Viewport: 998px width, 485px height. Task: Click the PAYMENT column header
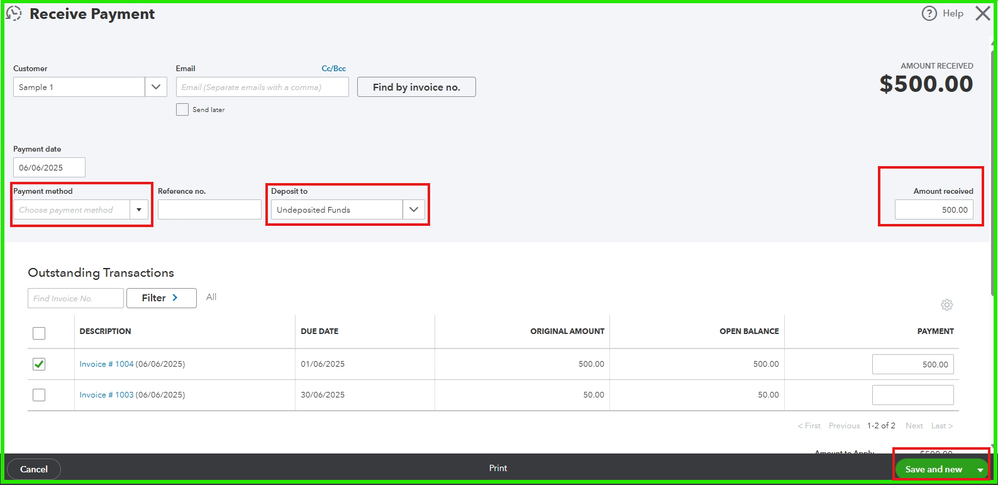click(936, 331)
